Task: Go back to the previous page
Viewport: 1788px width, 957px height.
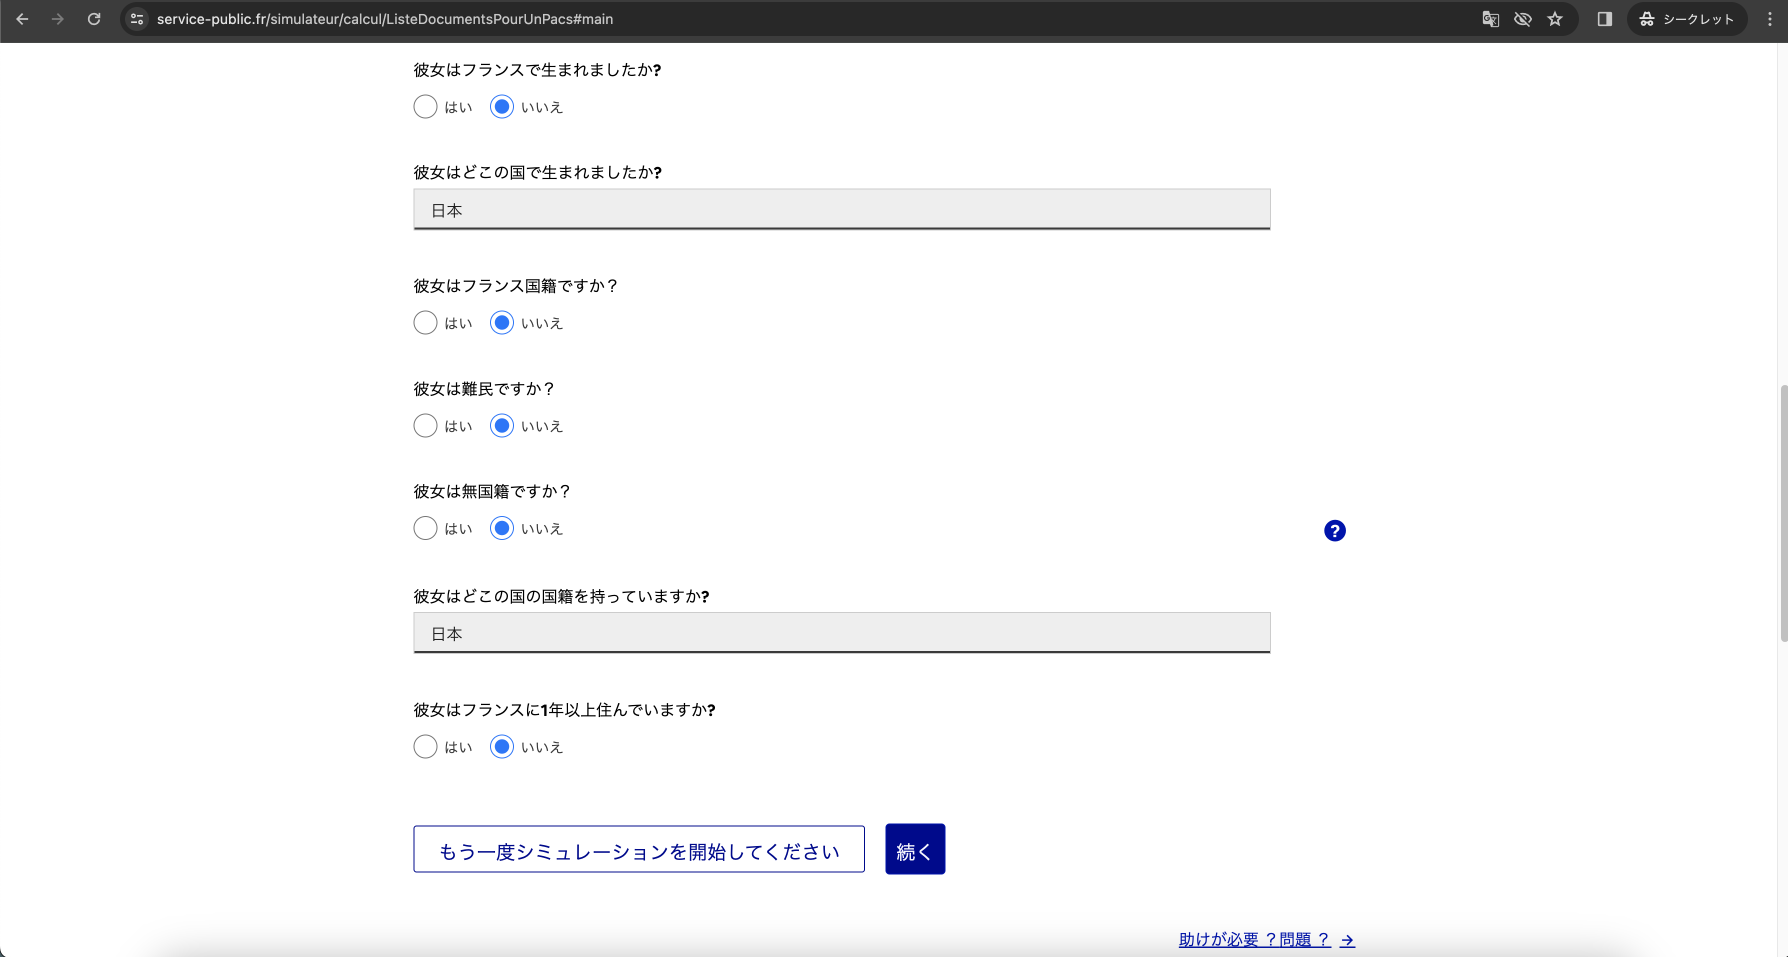Action: [22, 19]
